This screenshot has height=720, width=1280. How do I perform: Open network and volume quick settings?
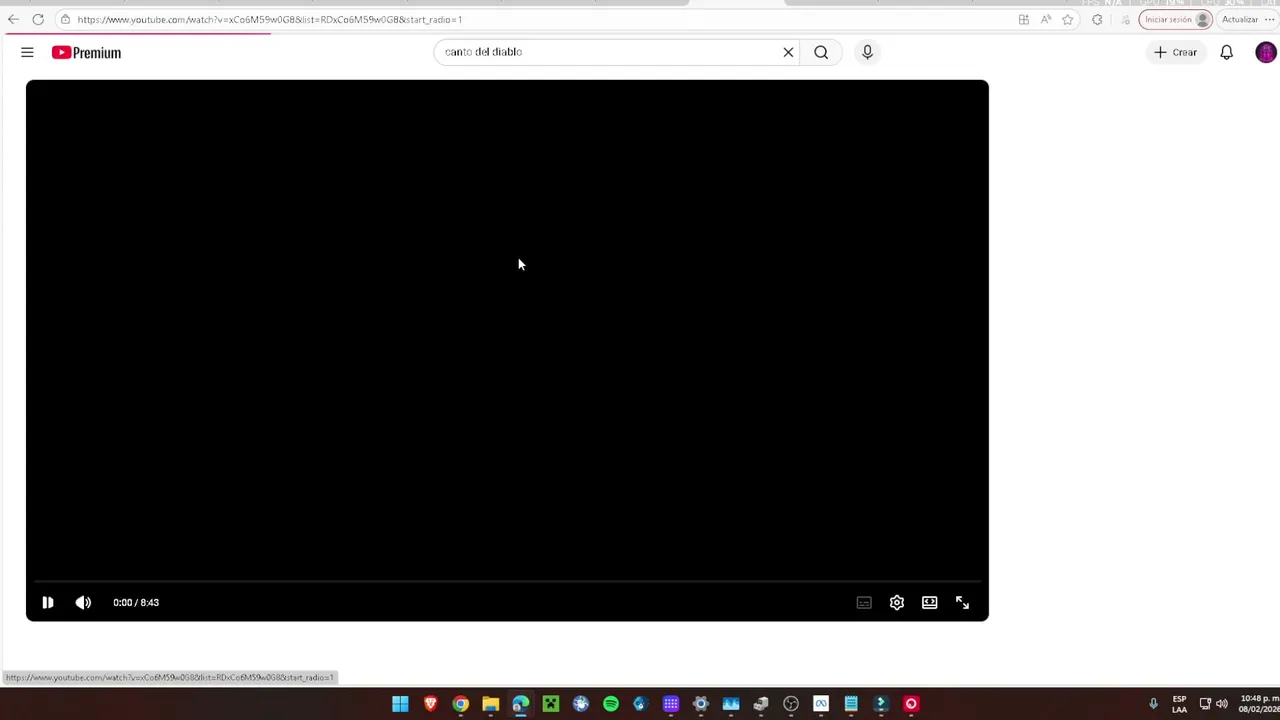click(1213, 704)
